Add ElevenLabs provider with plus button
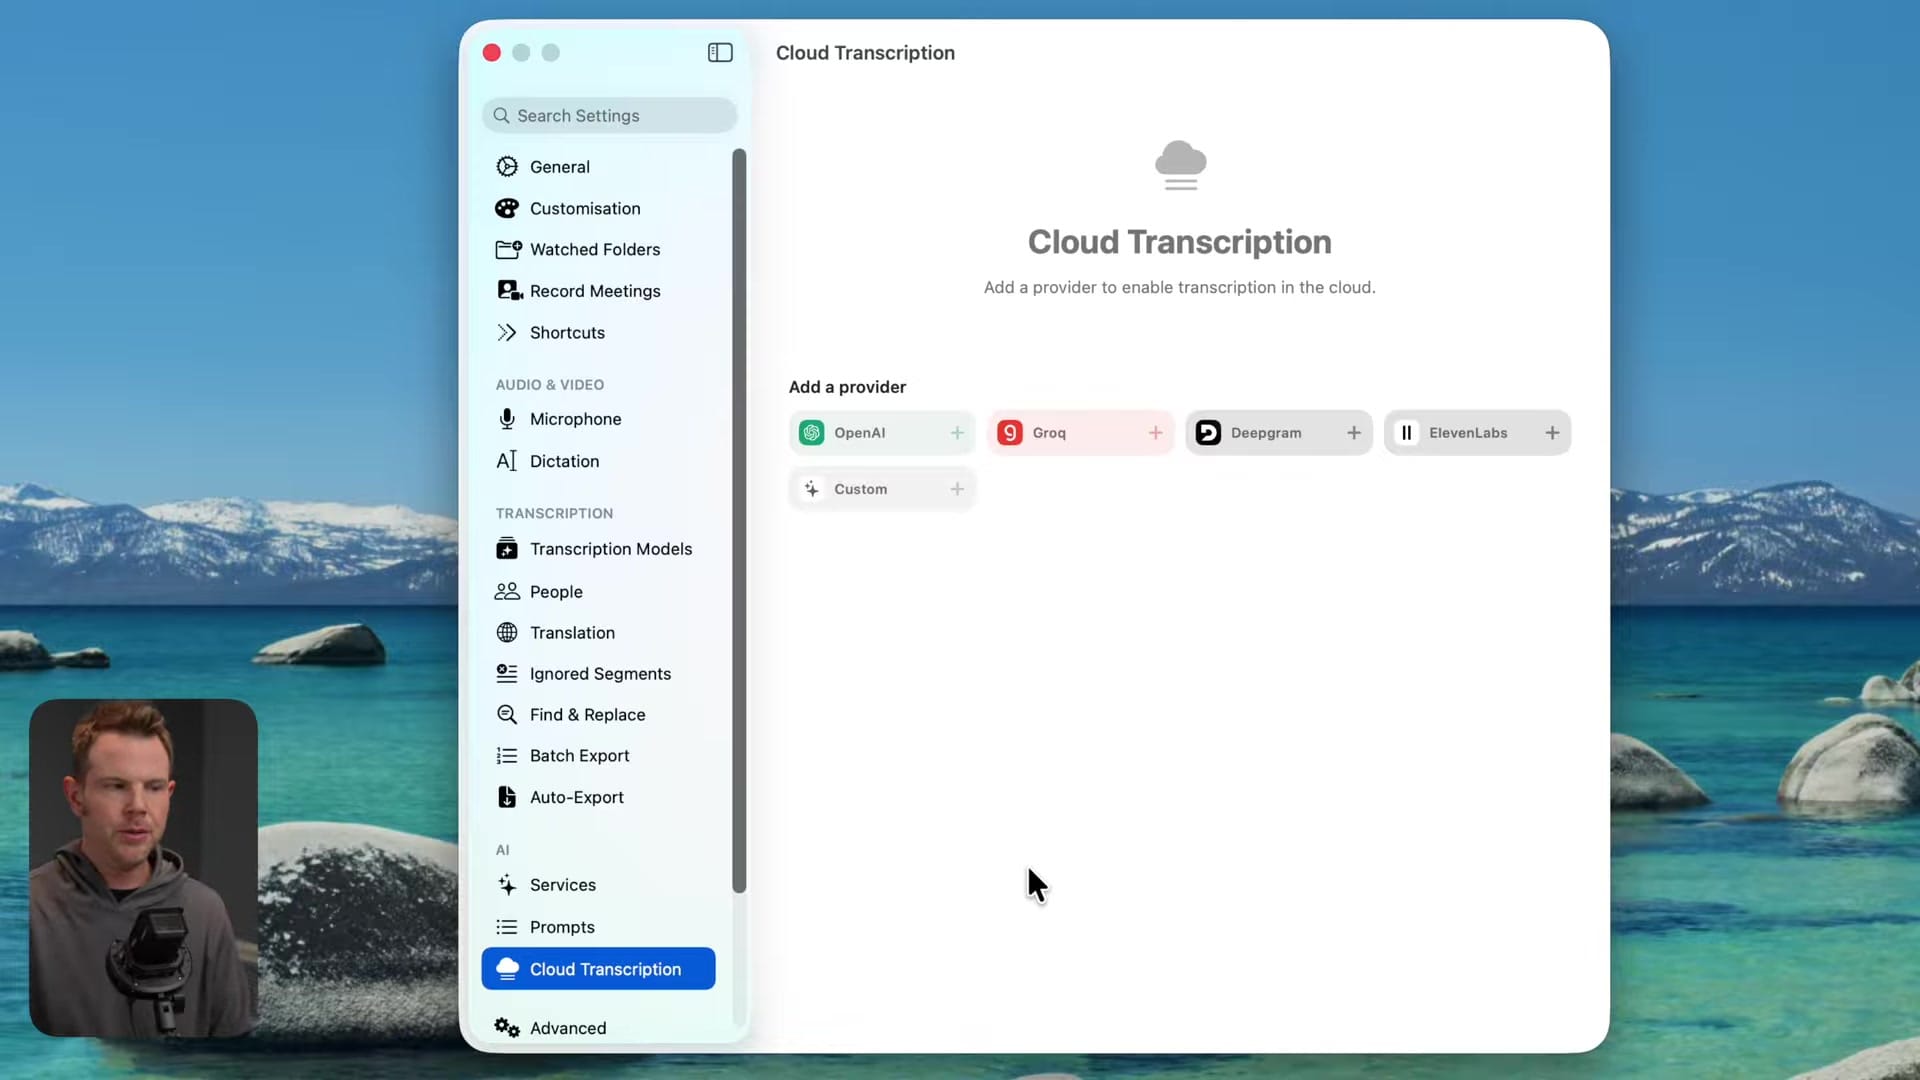Image resolution: width=1920 pixels, height=1080 pixels. 1552,433
